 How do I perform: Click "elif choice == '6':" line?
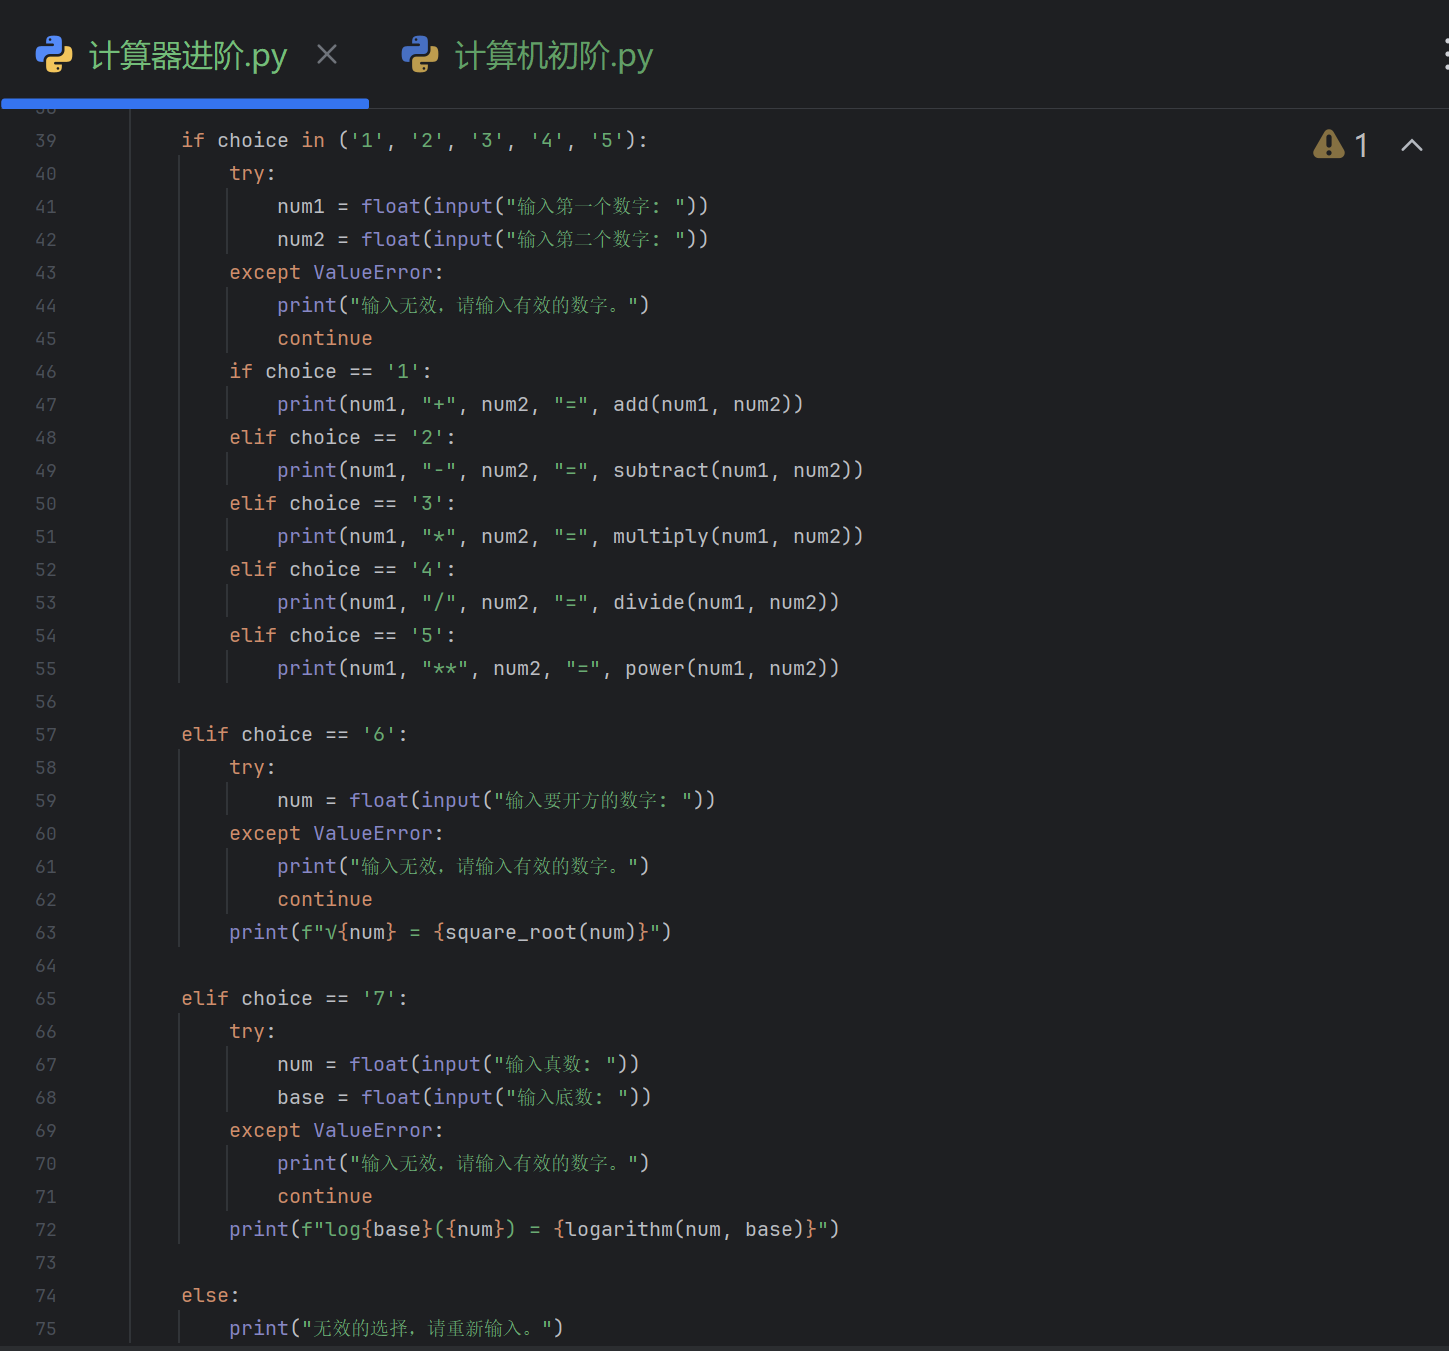tap(294, 734)
